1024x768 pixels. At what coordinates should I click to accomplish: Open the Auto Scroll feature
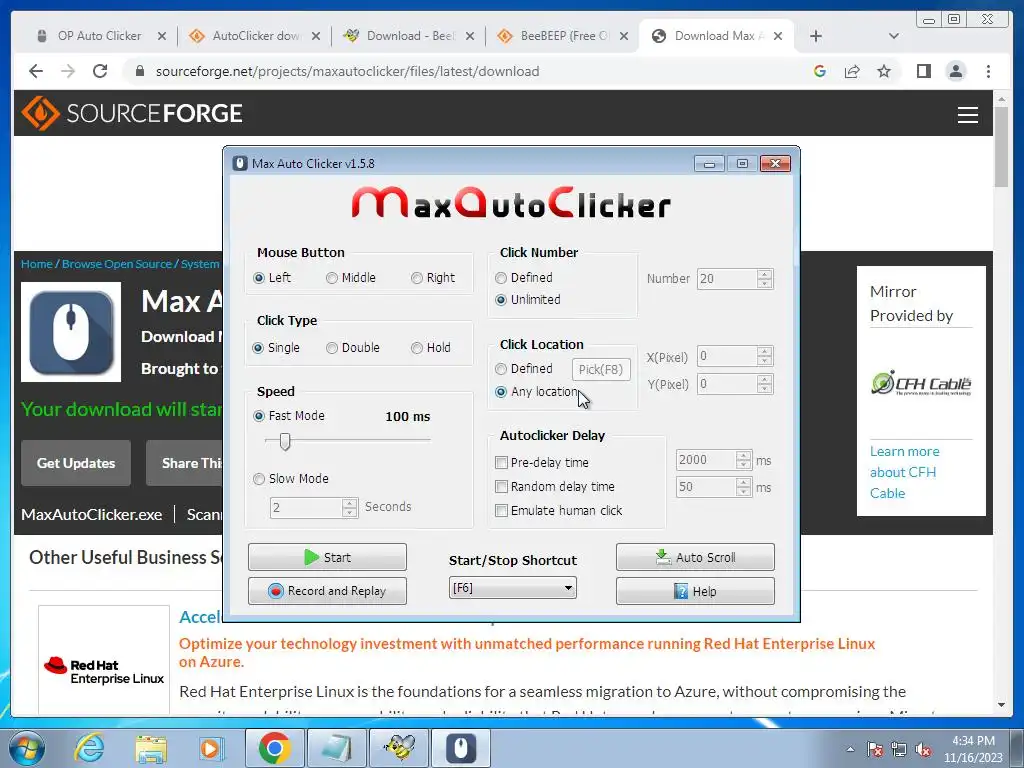[696, 557]
